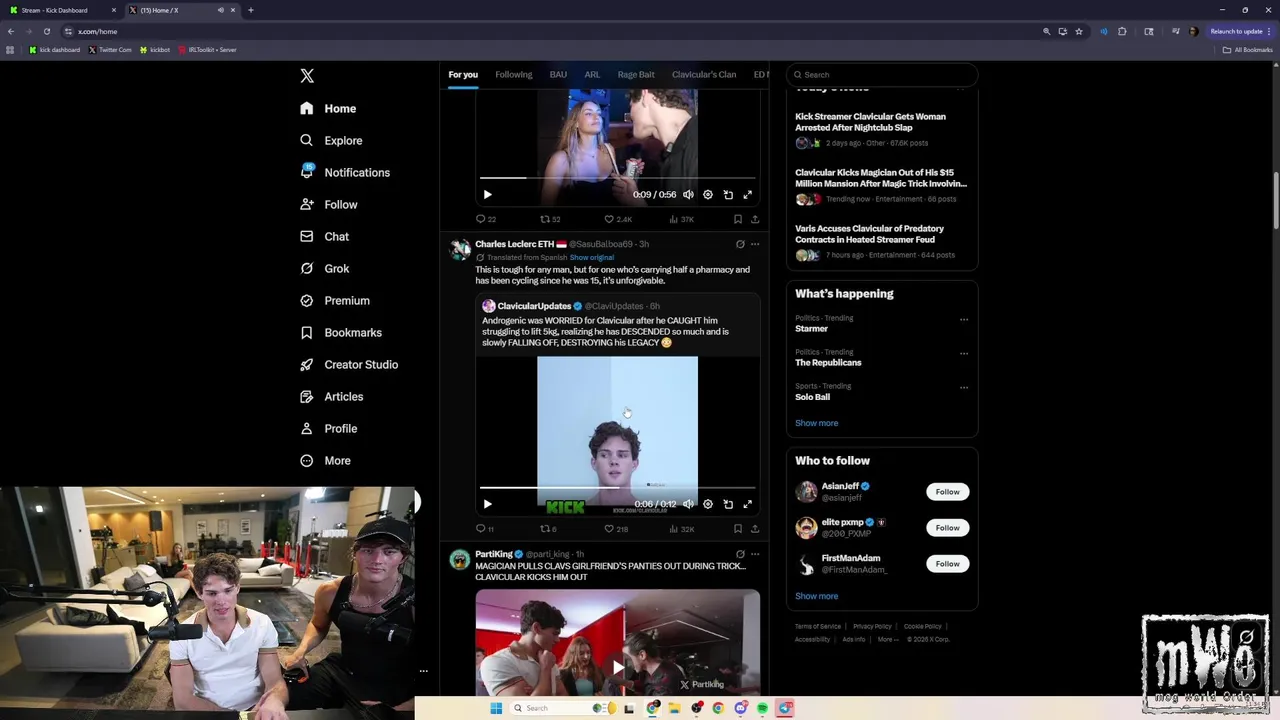1280x720 pixels.
Task: Open the Chrome three-dot menu
Action: pyautogui.click(x=1269, y=31)
